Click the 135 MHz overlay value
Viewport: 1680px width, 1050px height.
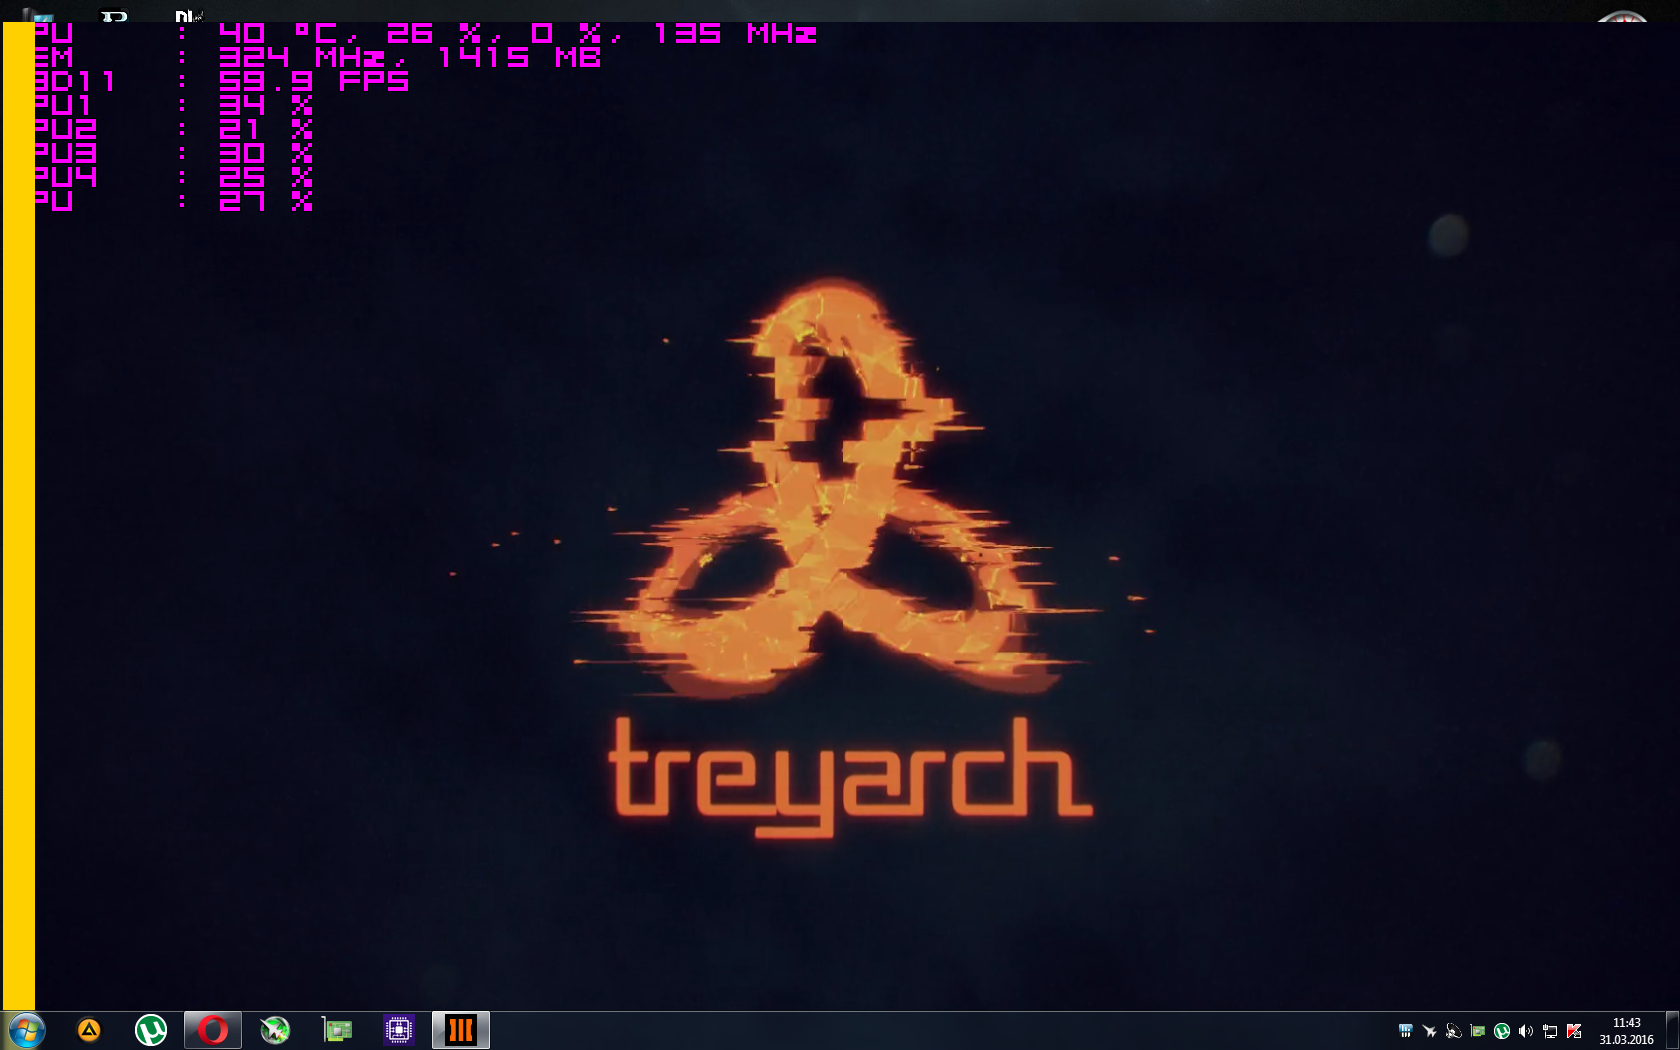(735, 33)
